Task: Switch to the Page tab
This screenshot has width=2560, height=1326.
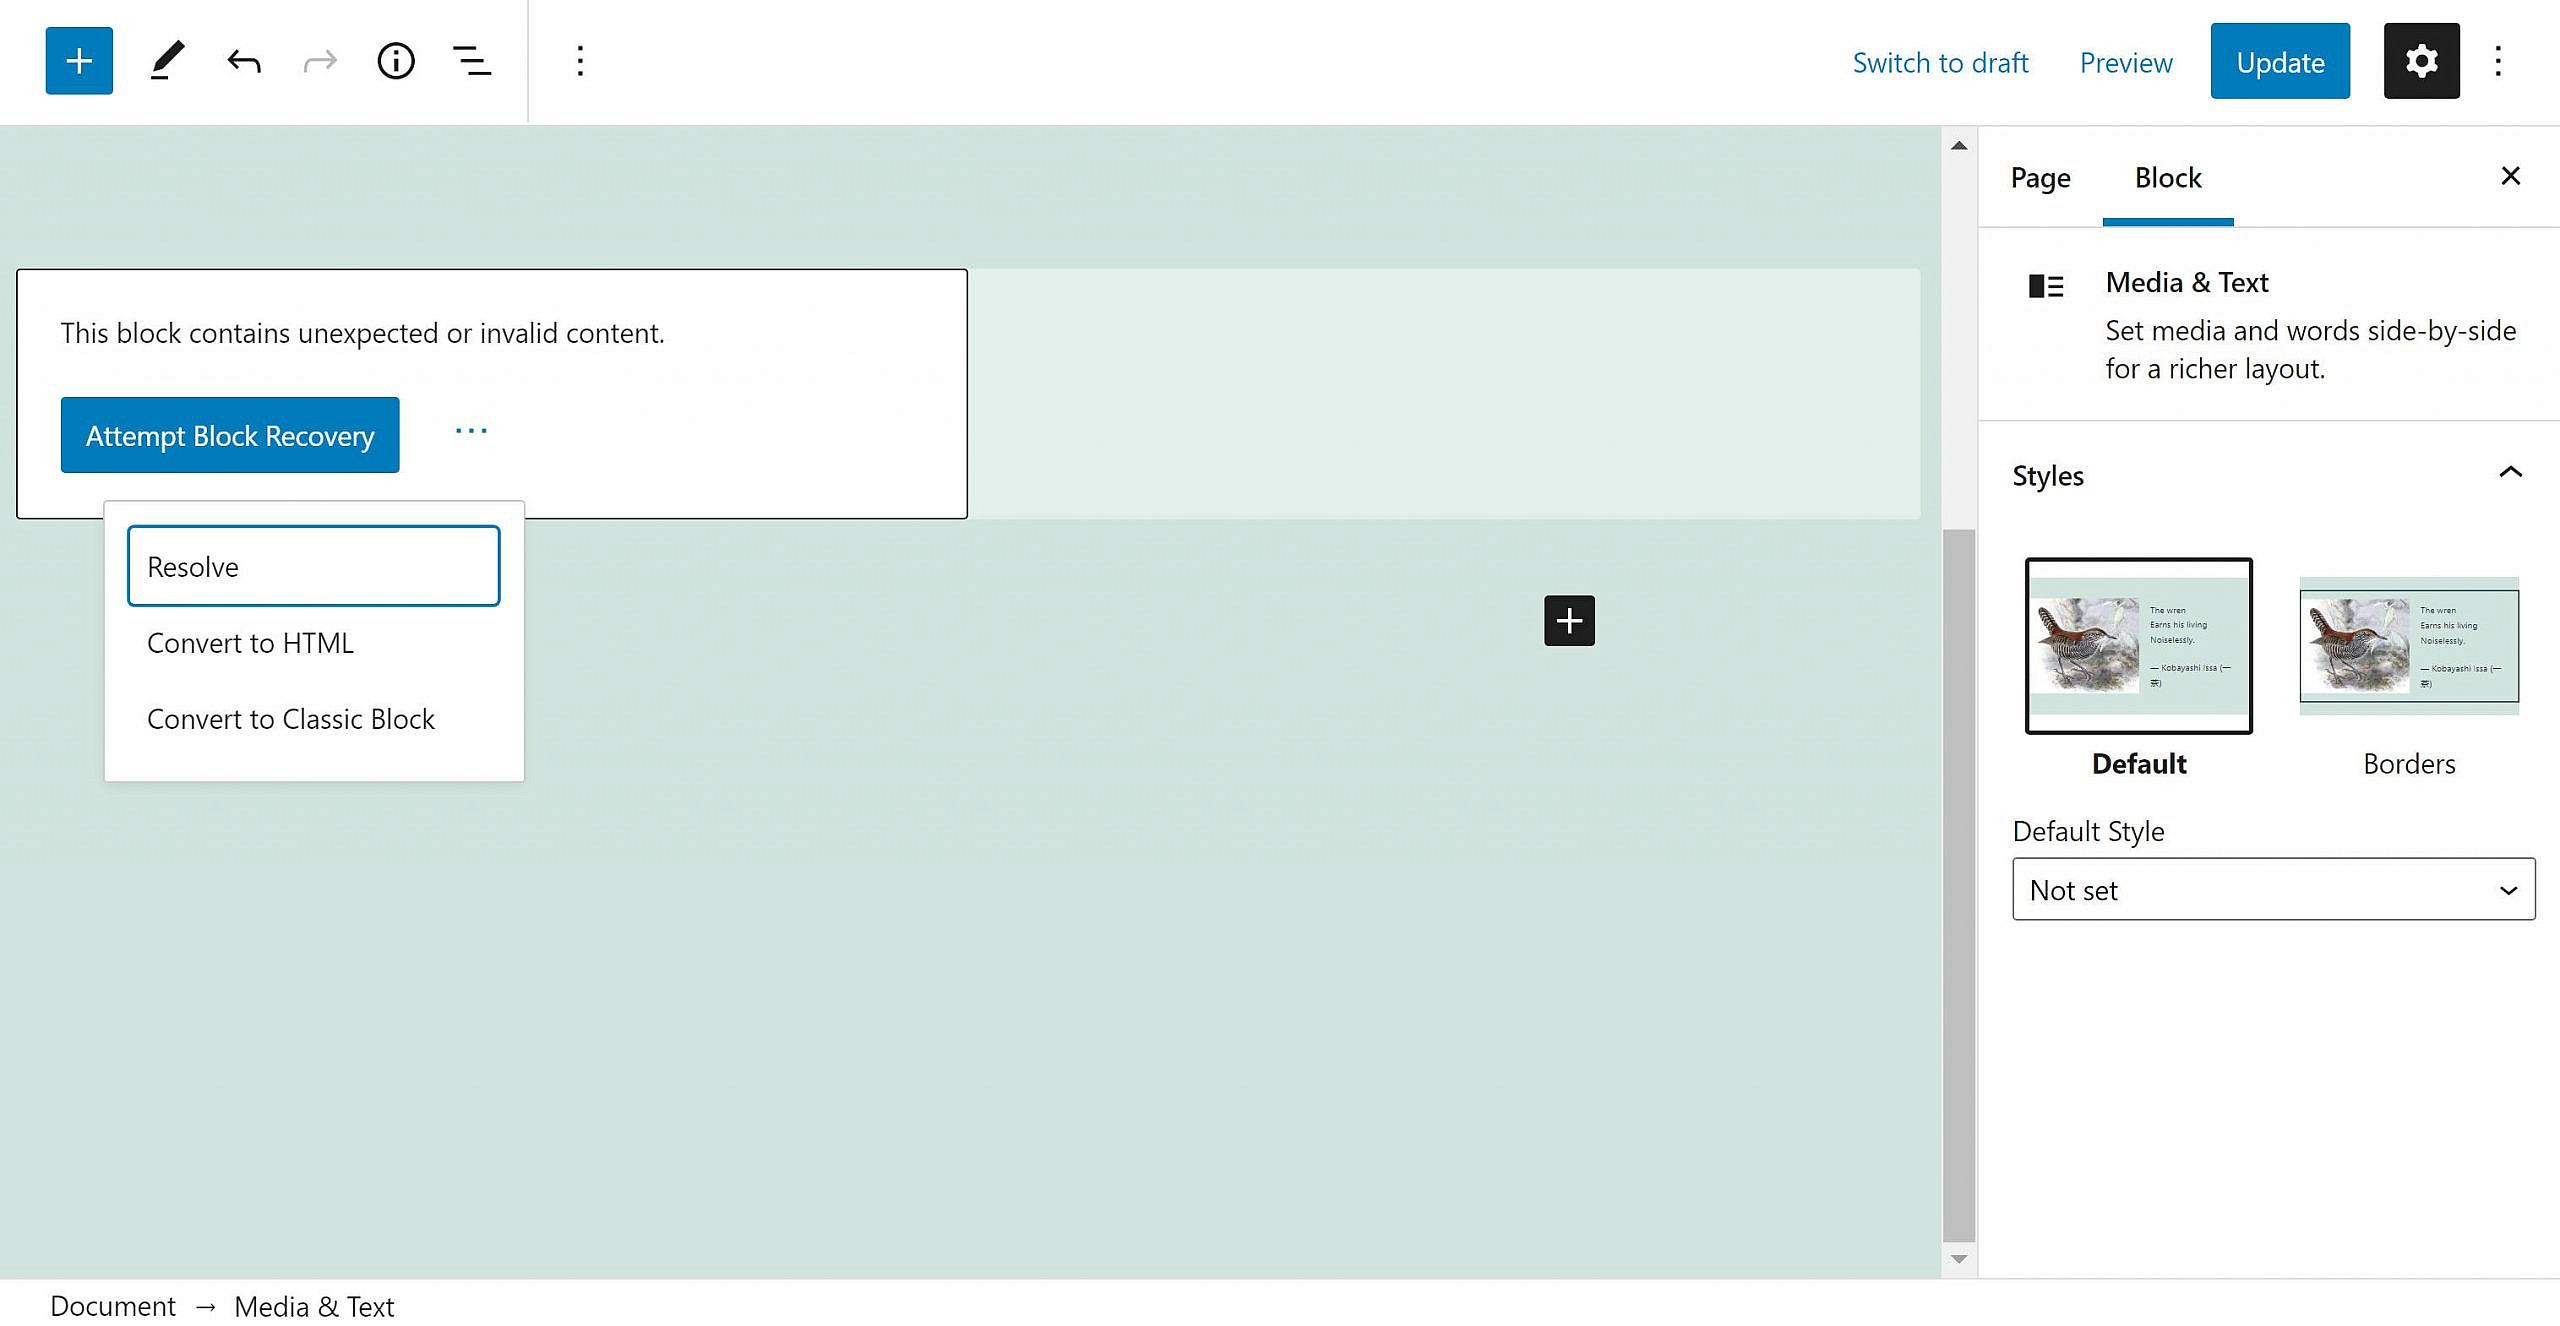Action: [2040, 178]
